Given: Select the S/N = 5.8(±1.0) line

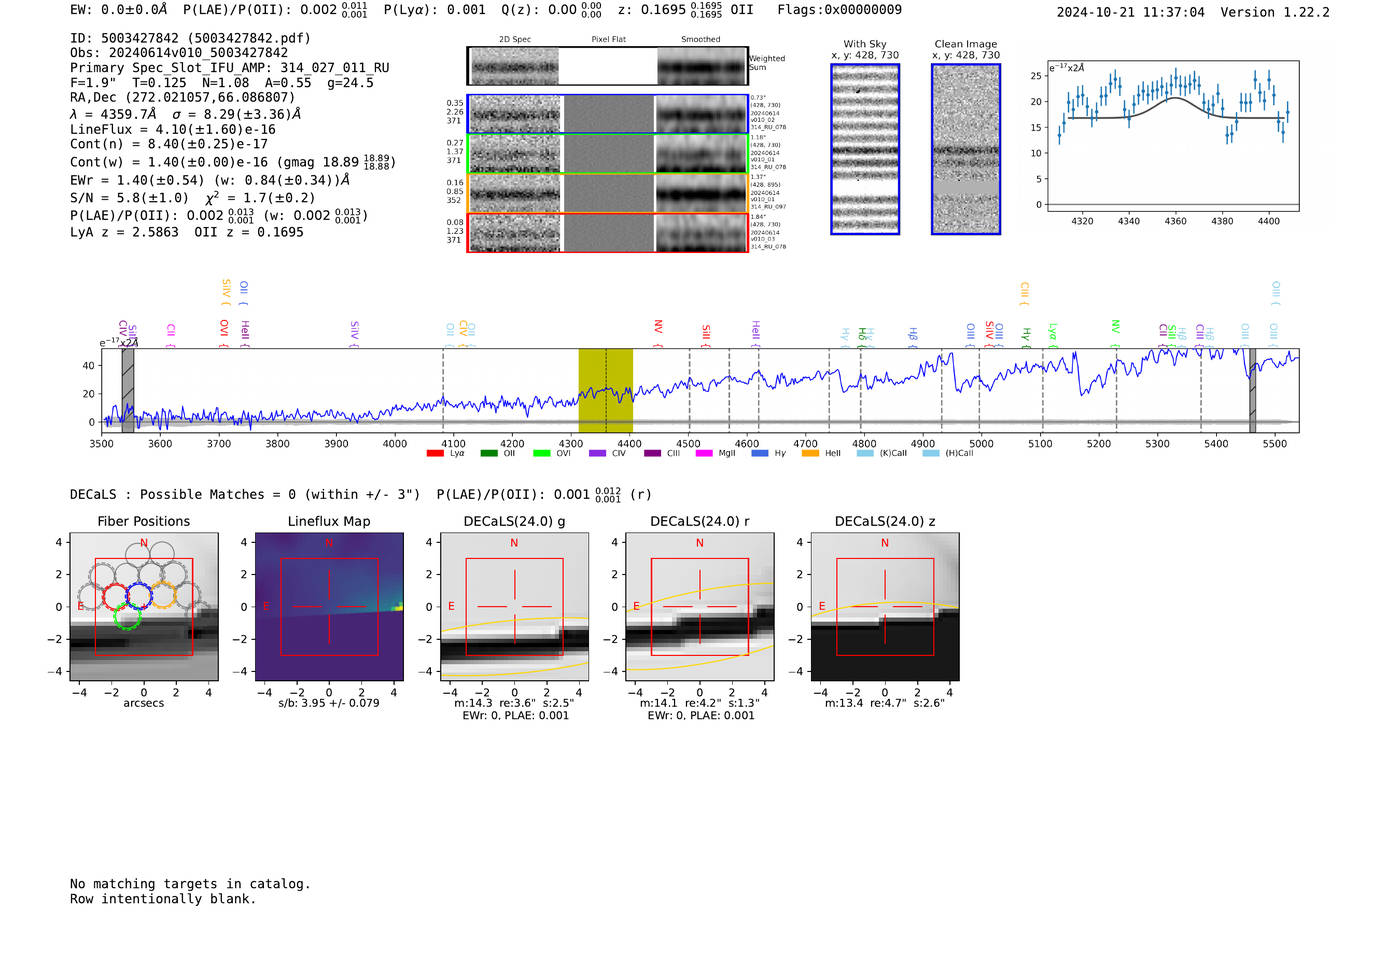Looking at the screenshot, I should pos(129,198).
